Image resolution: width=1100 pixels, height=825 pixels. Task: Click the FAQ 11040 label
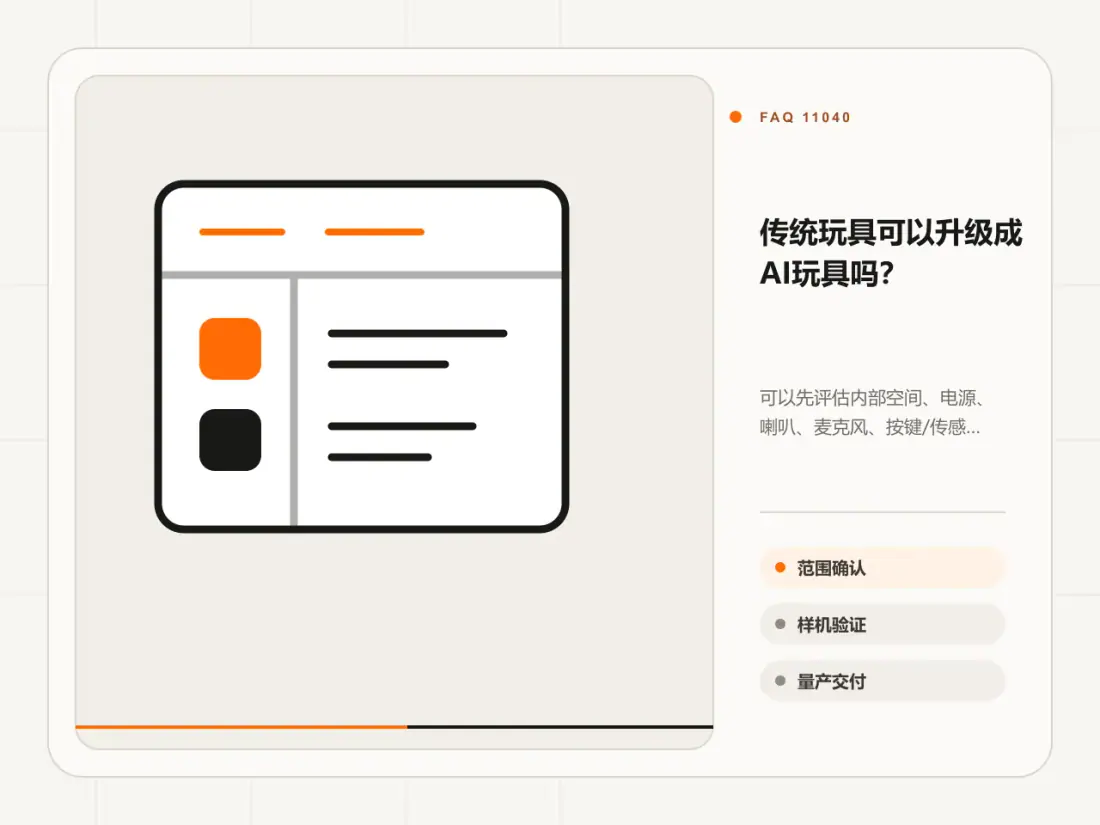[x=805, y=117]
